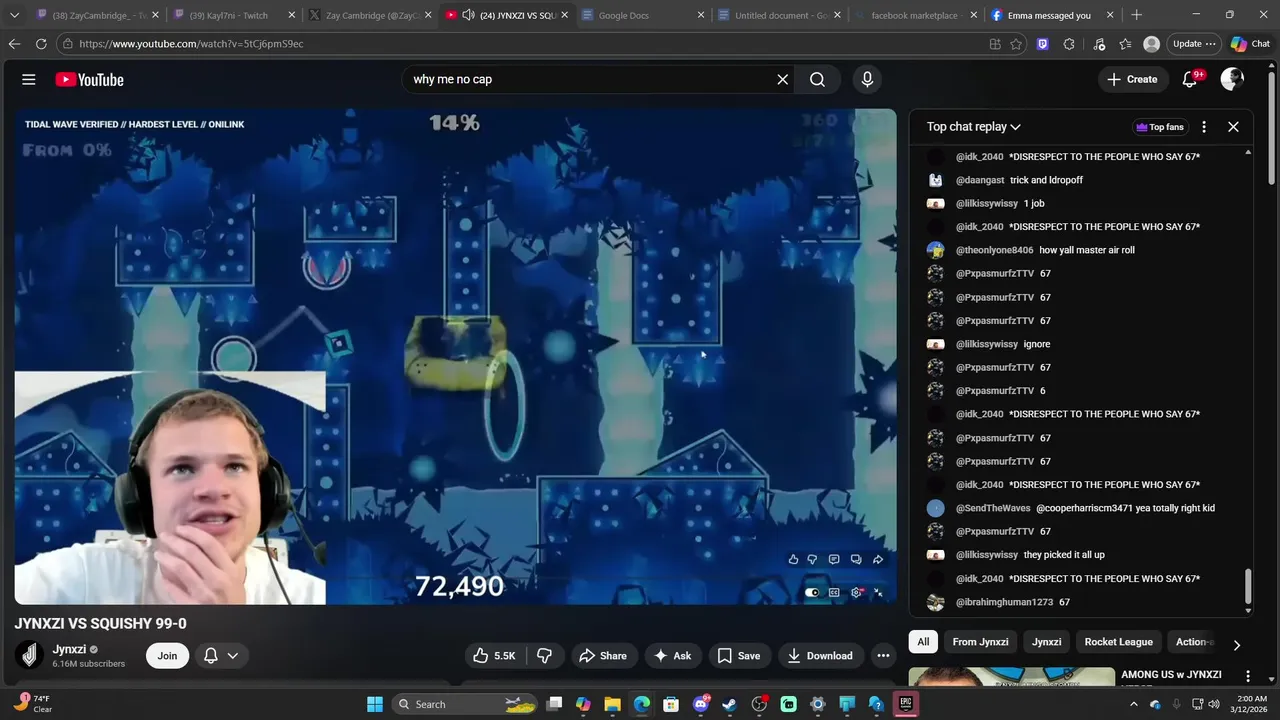Open the player settings gear

point(856,592)
